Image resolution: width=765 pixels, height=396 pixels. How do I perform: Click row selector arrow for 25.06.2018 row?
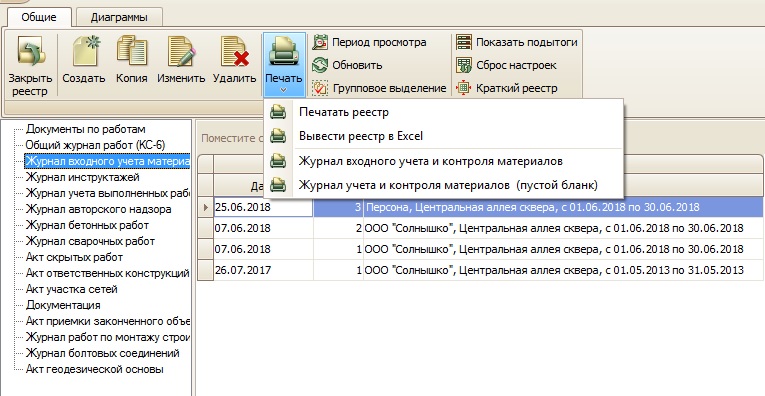[x=205, y=207]
